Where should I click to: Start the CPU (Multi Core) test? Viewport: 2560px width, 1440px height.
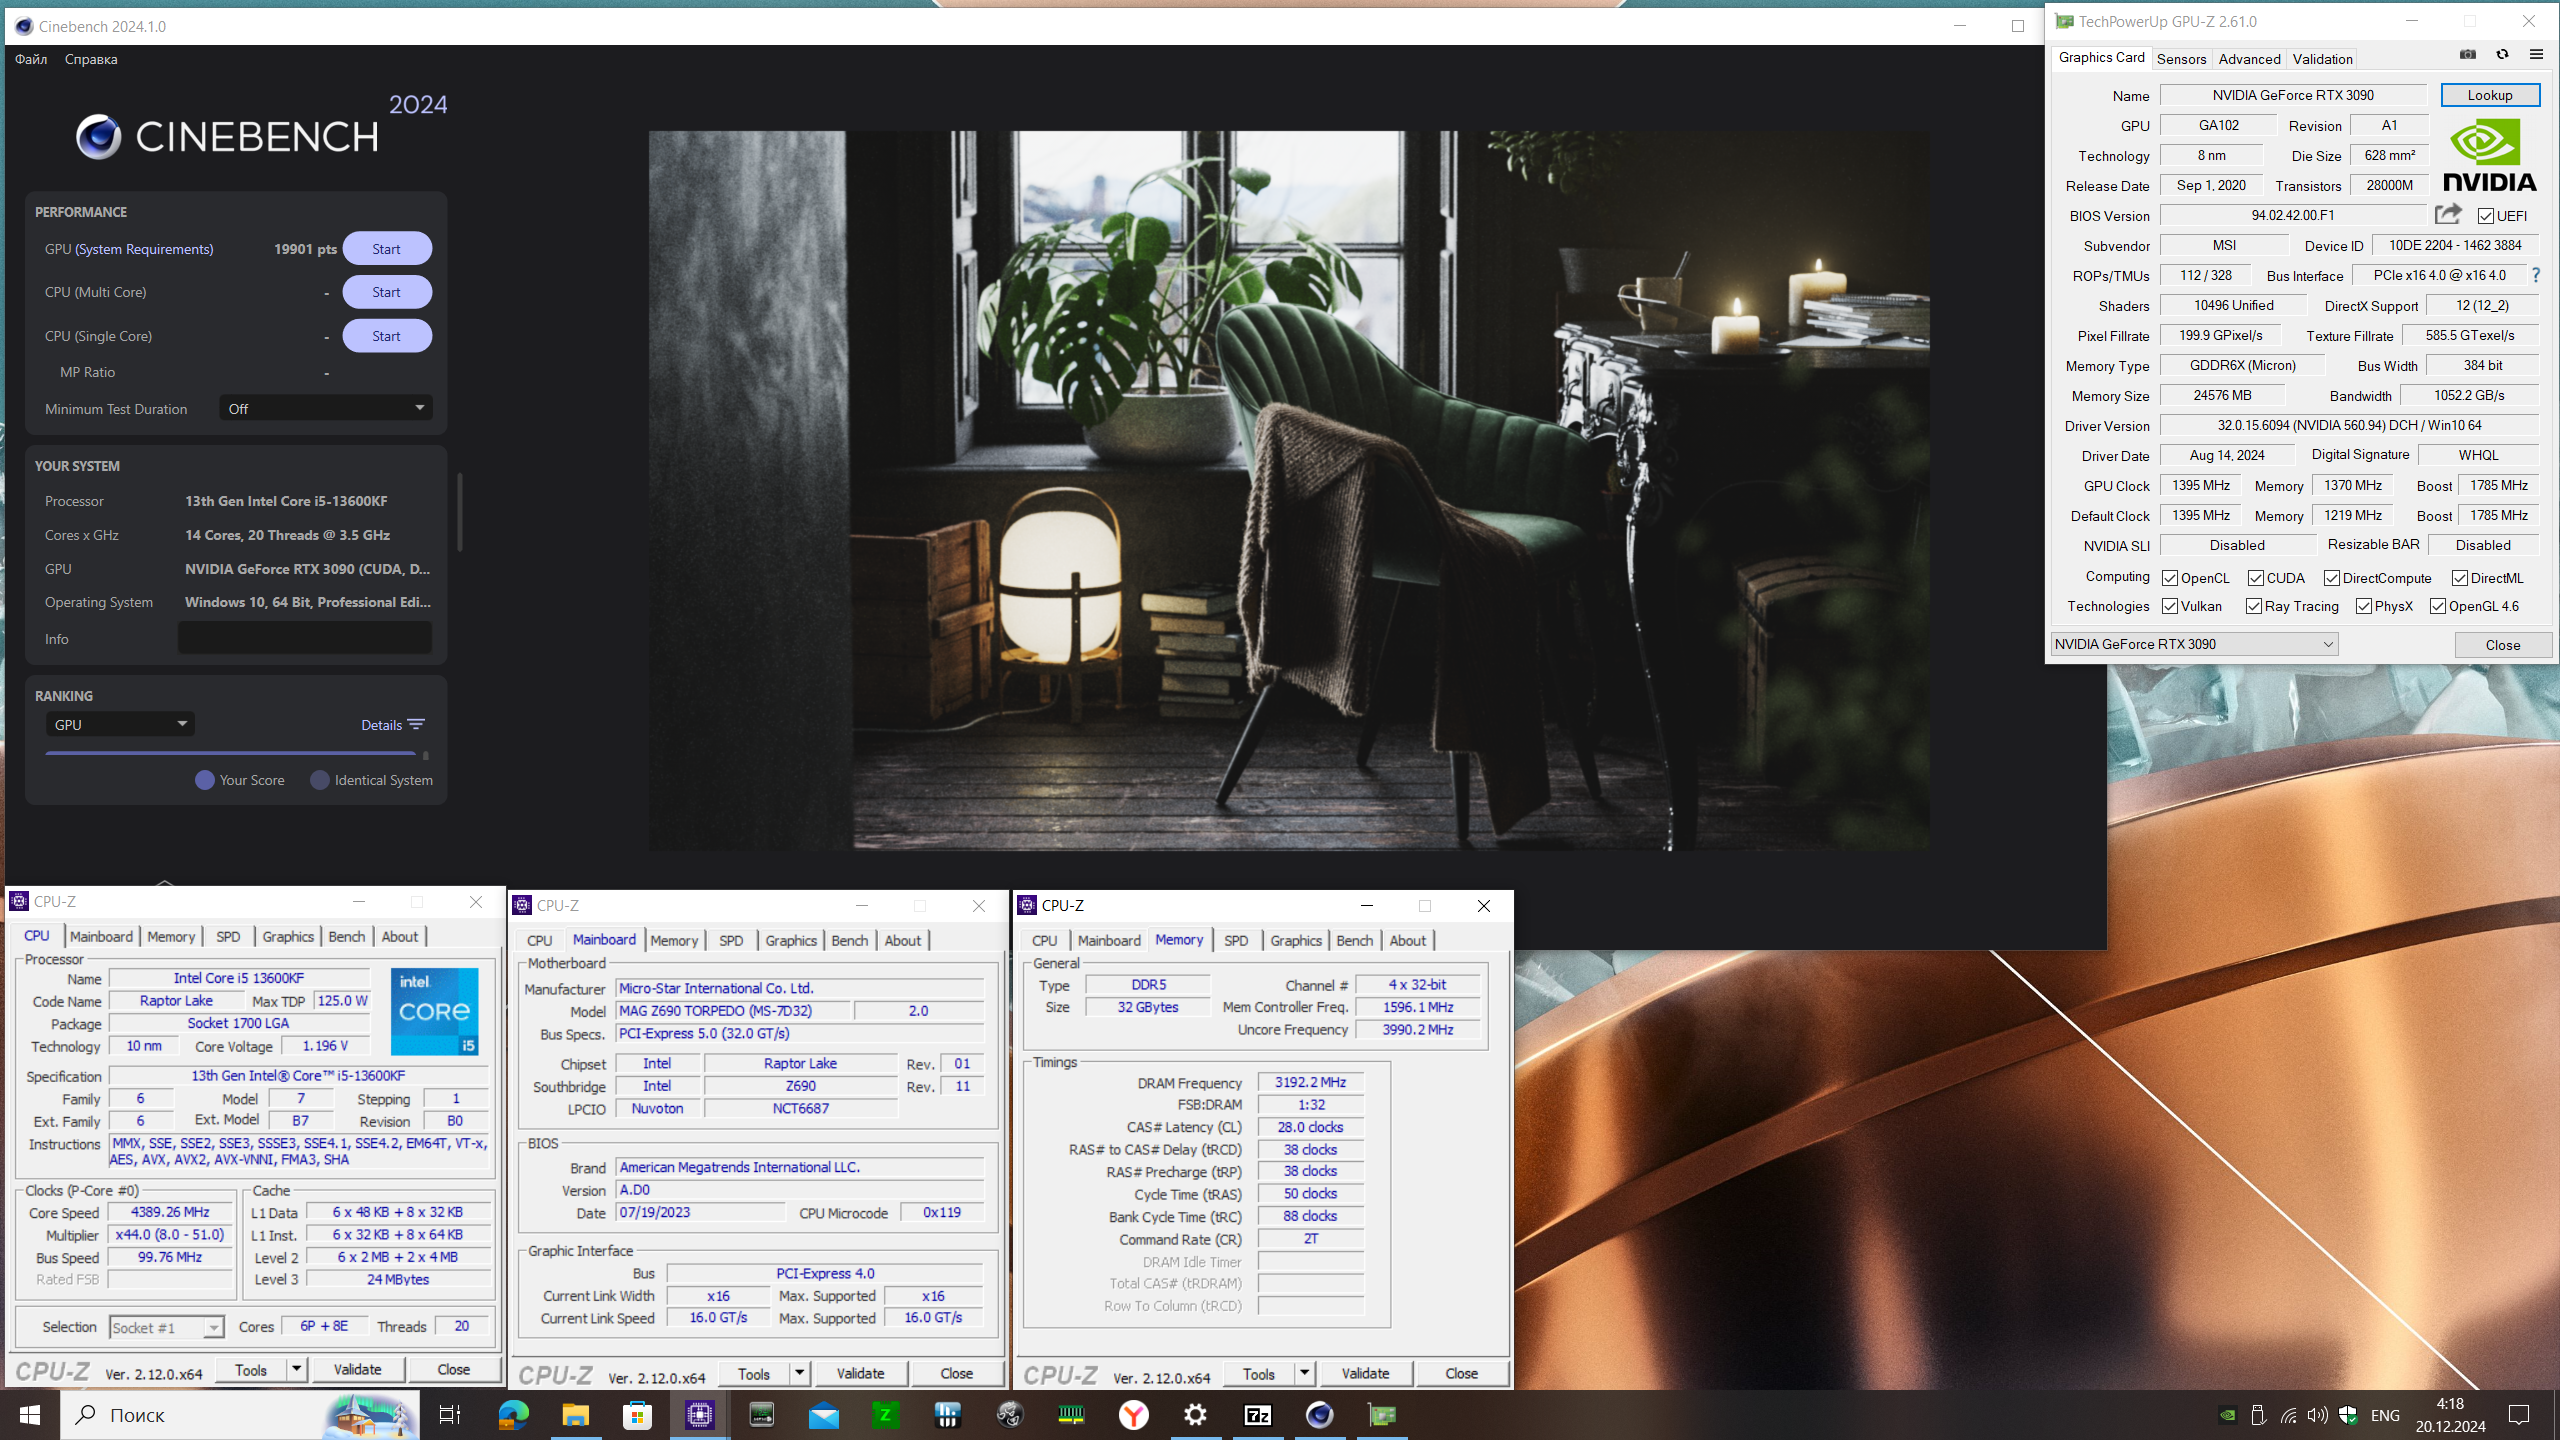[x=387, y=292]
